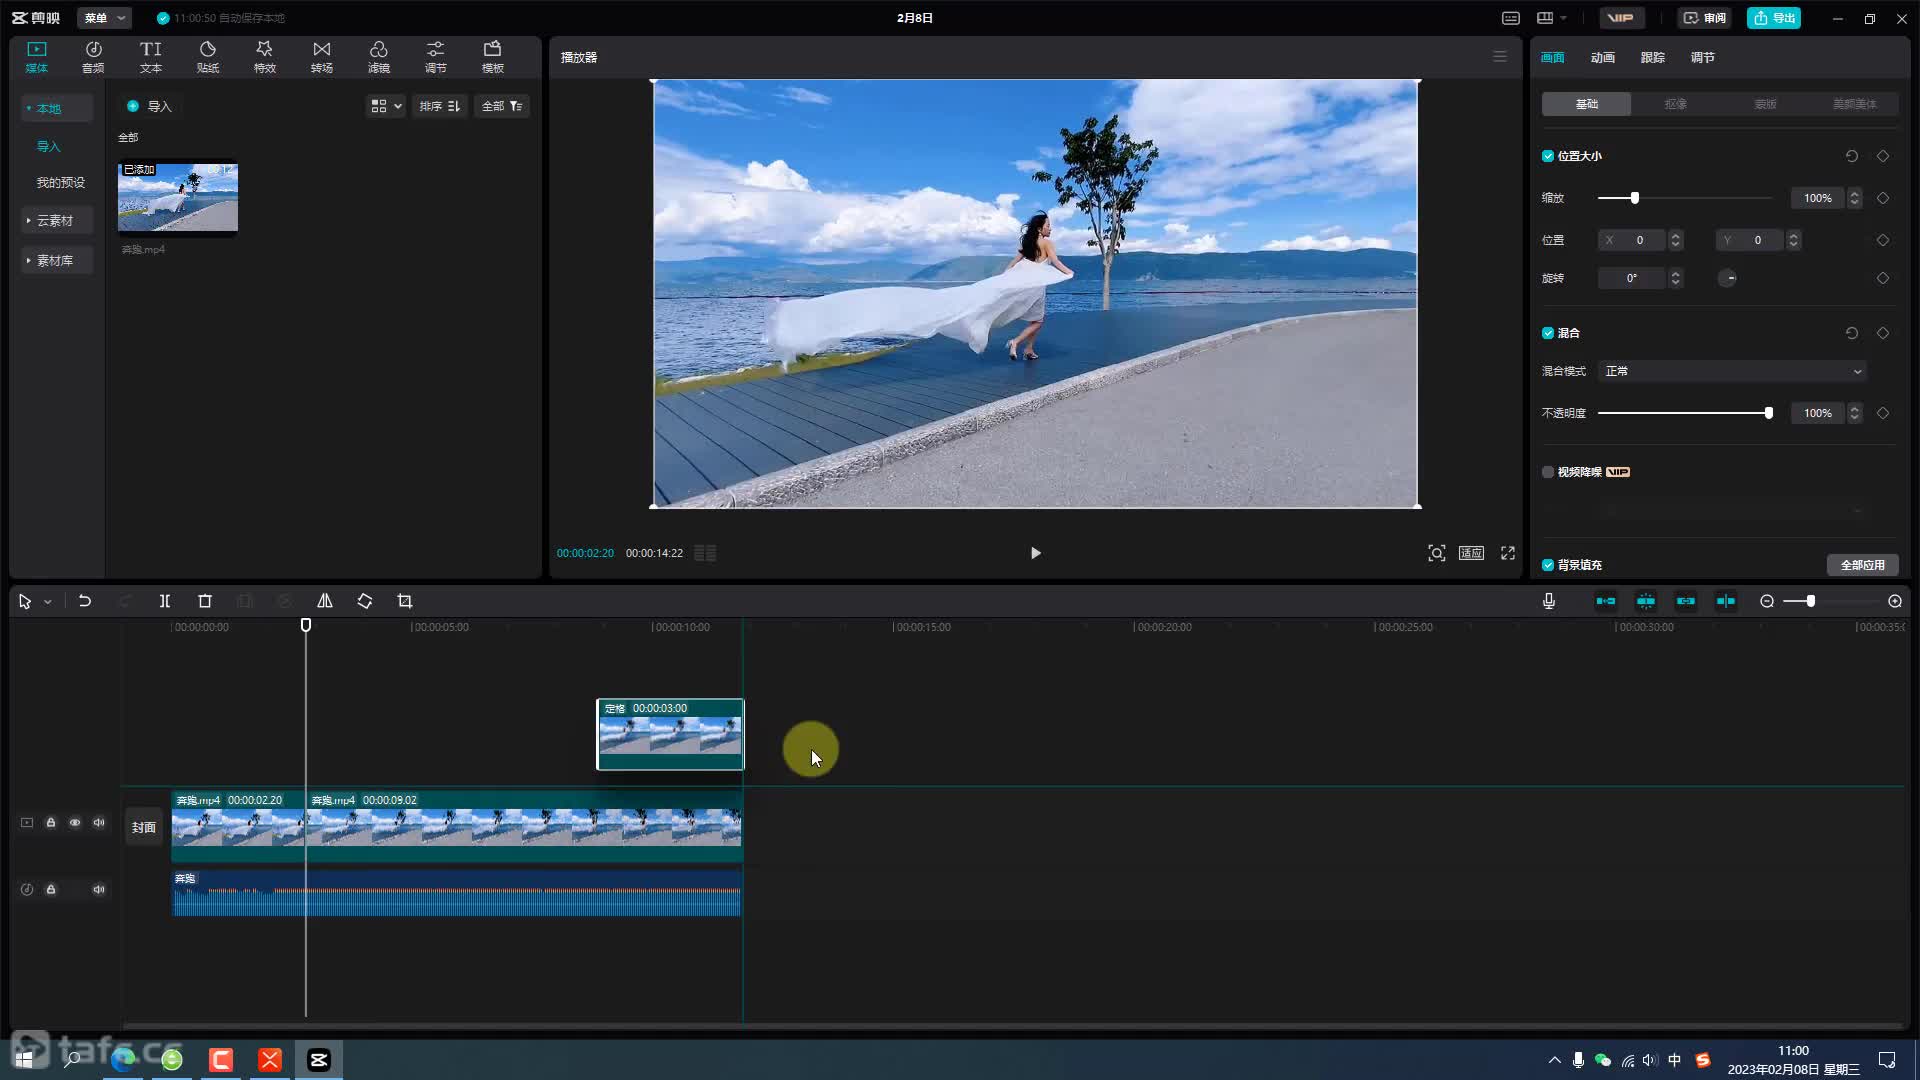The image size is (1920, 1080).
Task: Click the 导出 export button
Action: point(1774,18)
